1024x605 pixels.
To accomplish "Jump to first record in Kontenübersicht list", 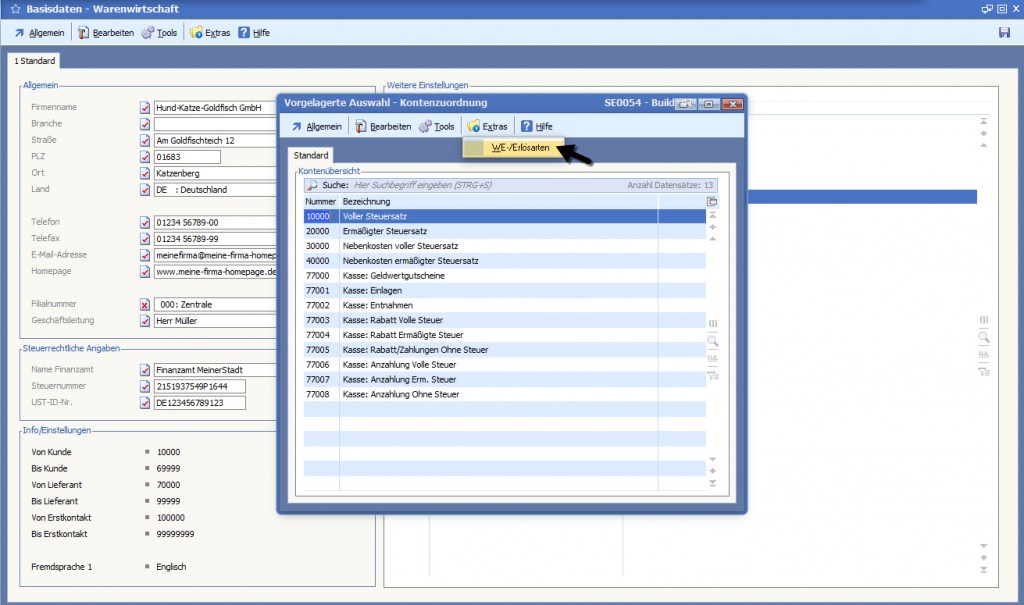I will click(713, 215).
